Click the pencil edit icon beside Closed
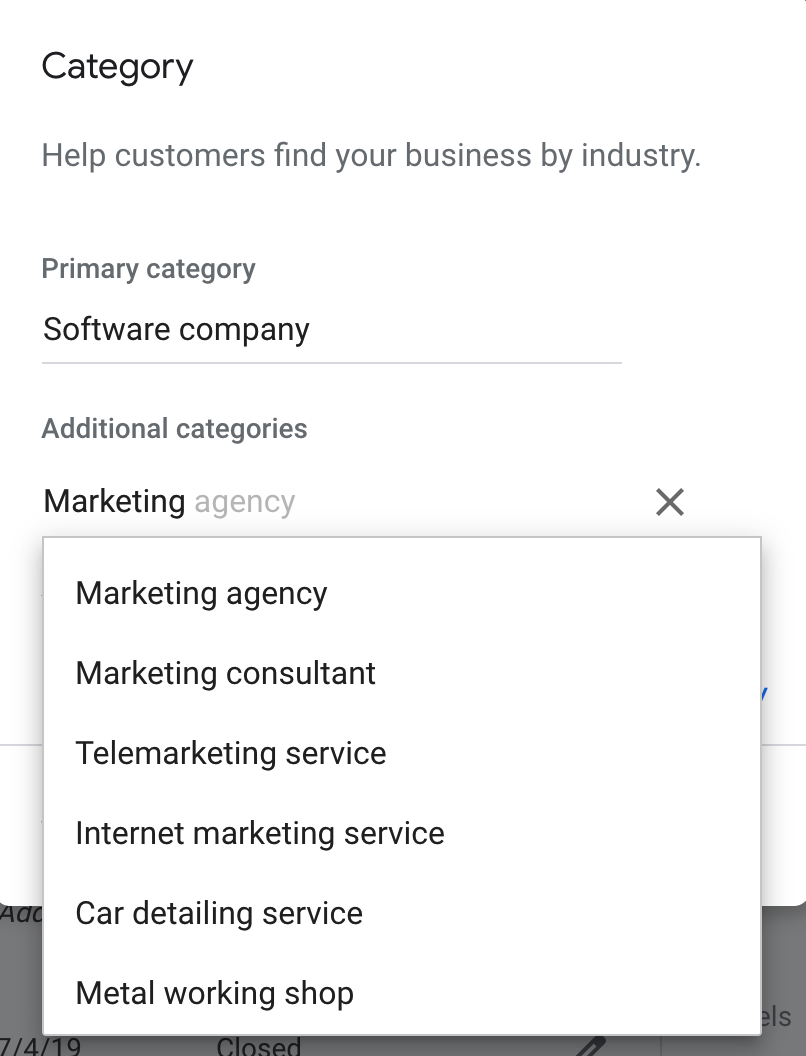The height and width of the screenshot is (1056, 806). tap(592, 1046)
